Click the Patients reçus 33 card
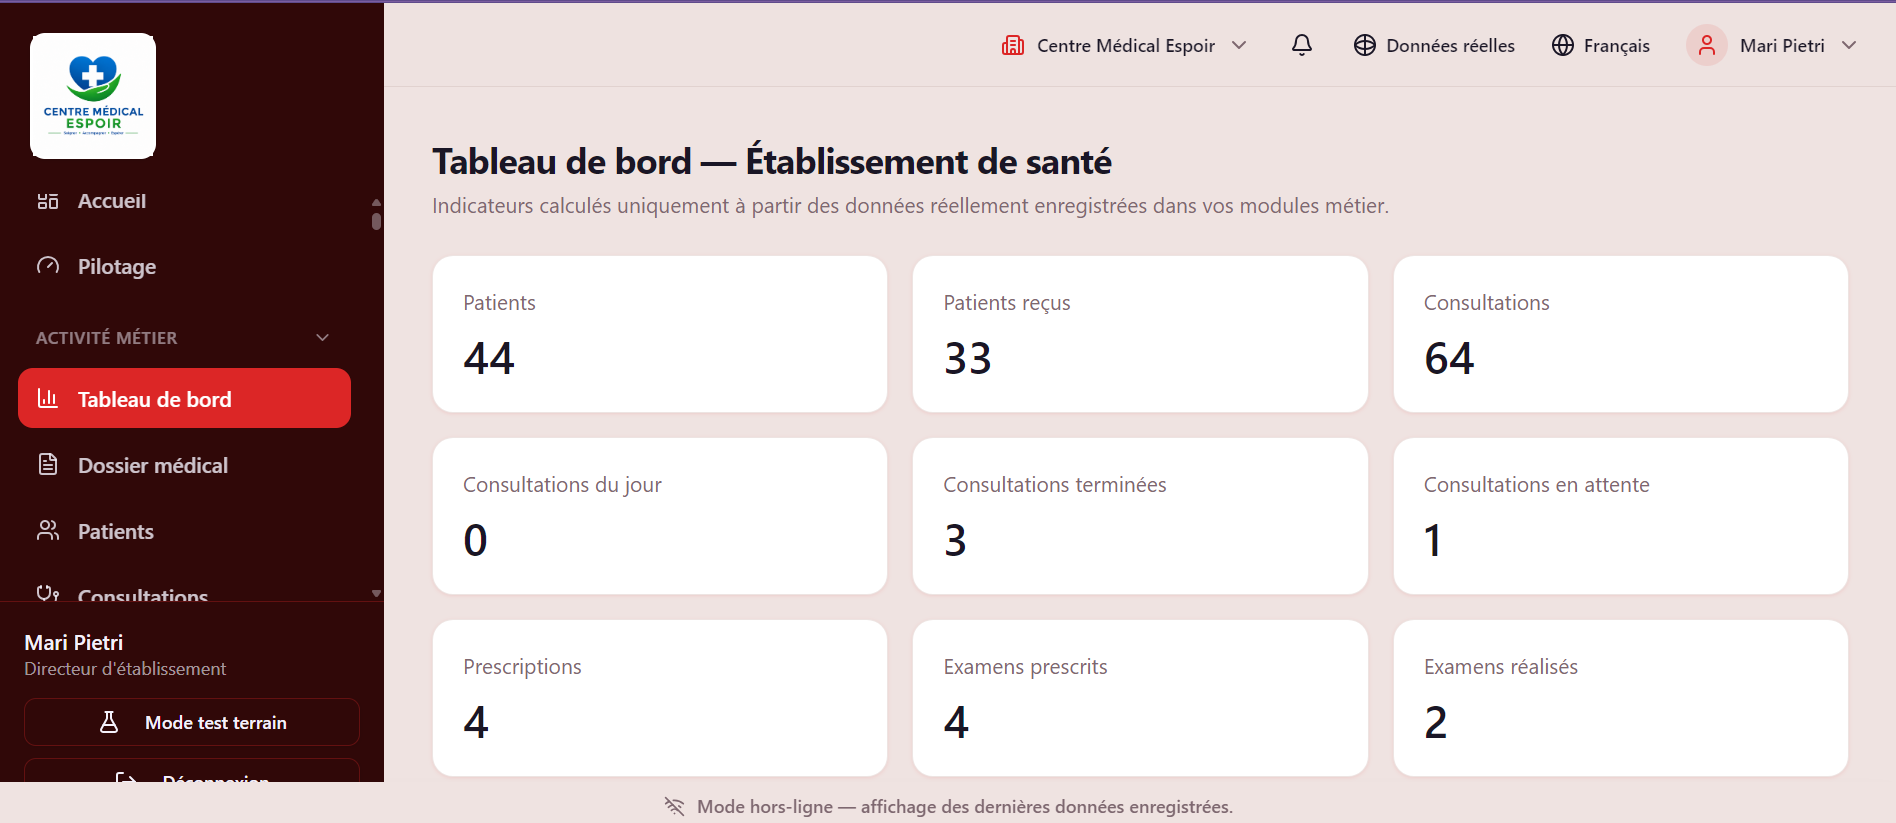The width and height of the screenshot is (1896, 823). click(1140, 334)
